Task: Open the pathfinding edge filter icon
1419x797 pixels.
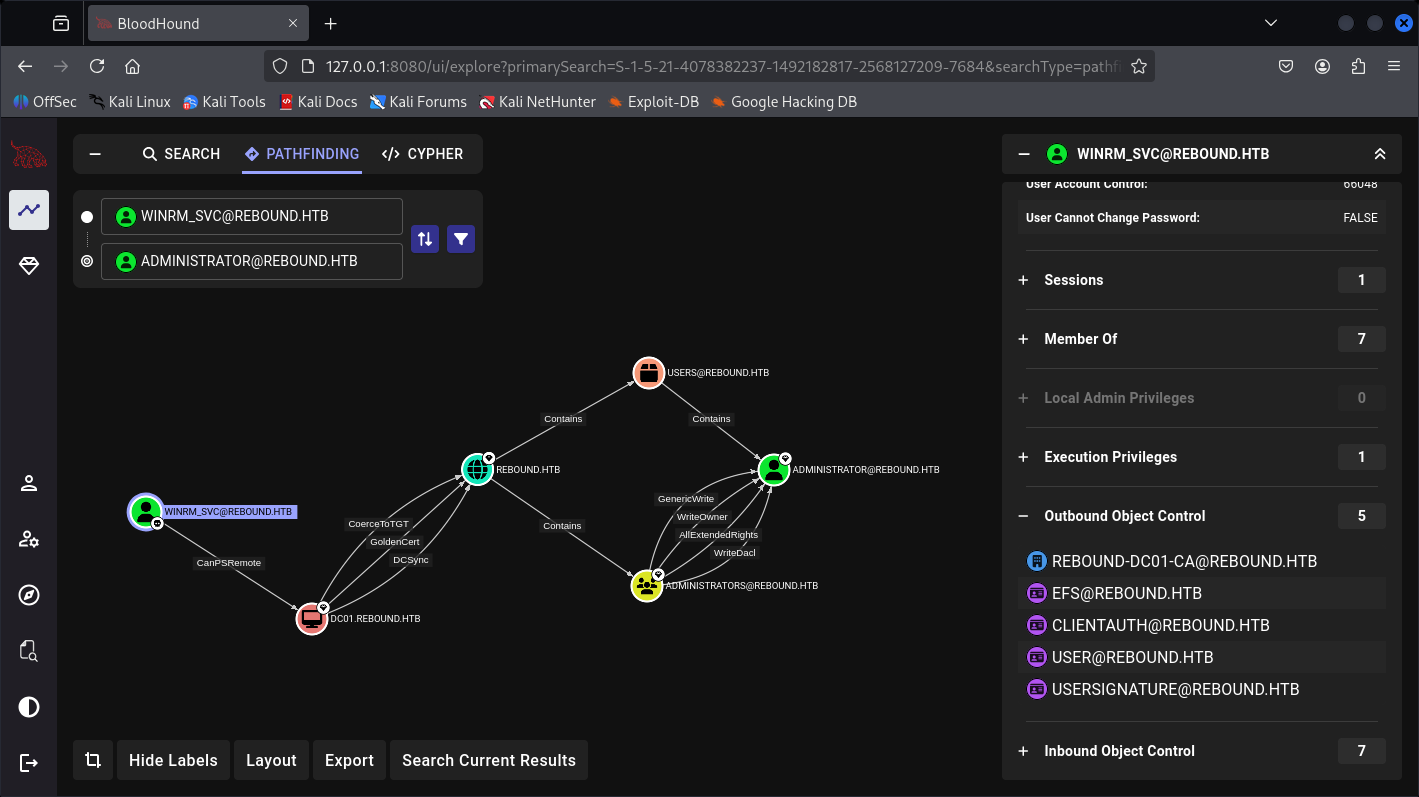Action: point(461,239)
